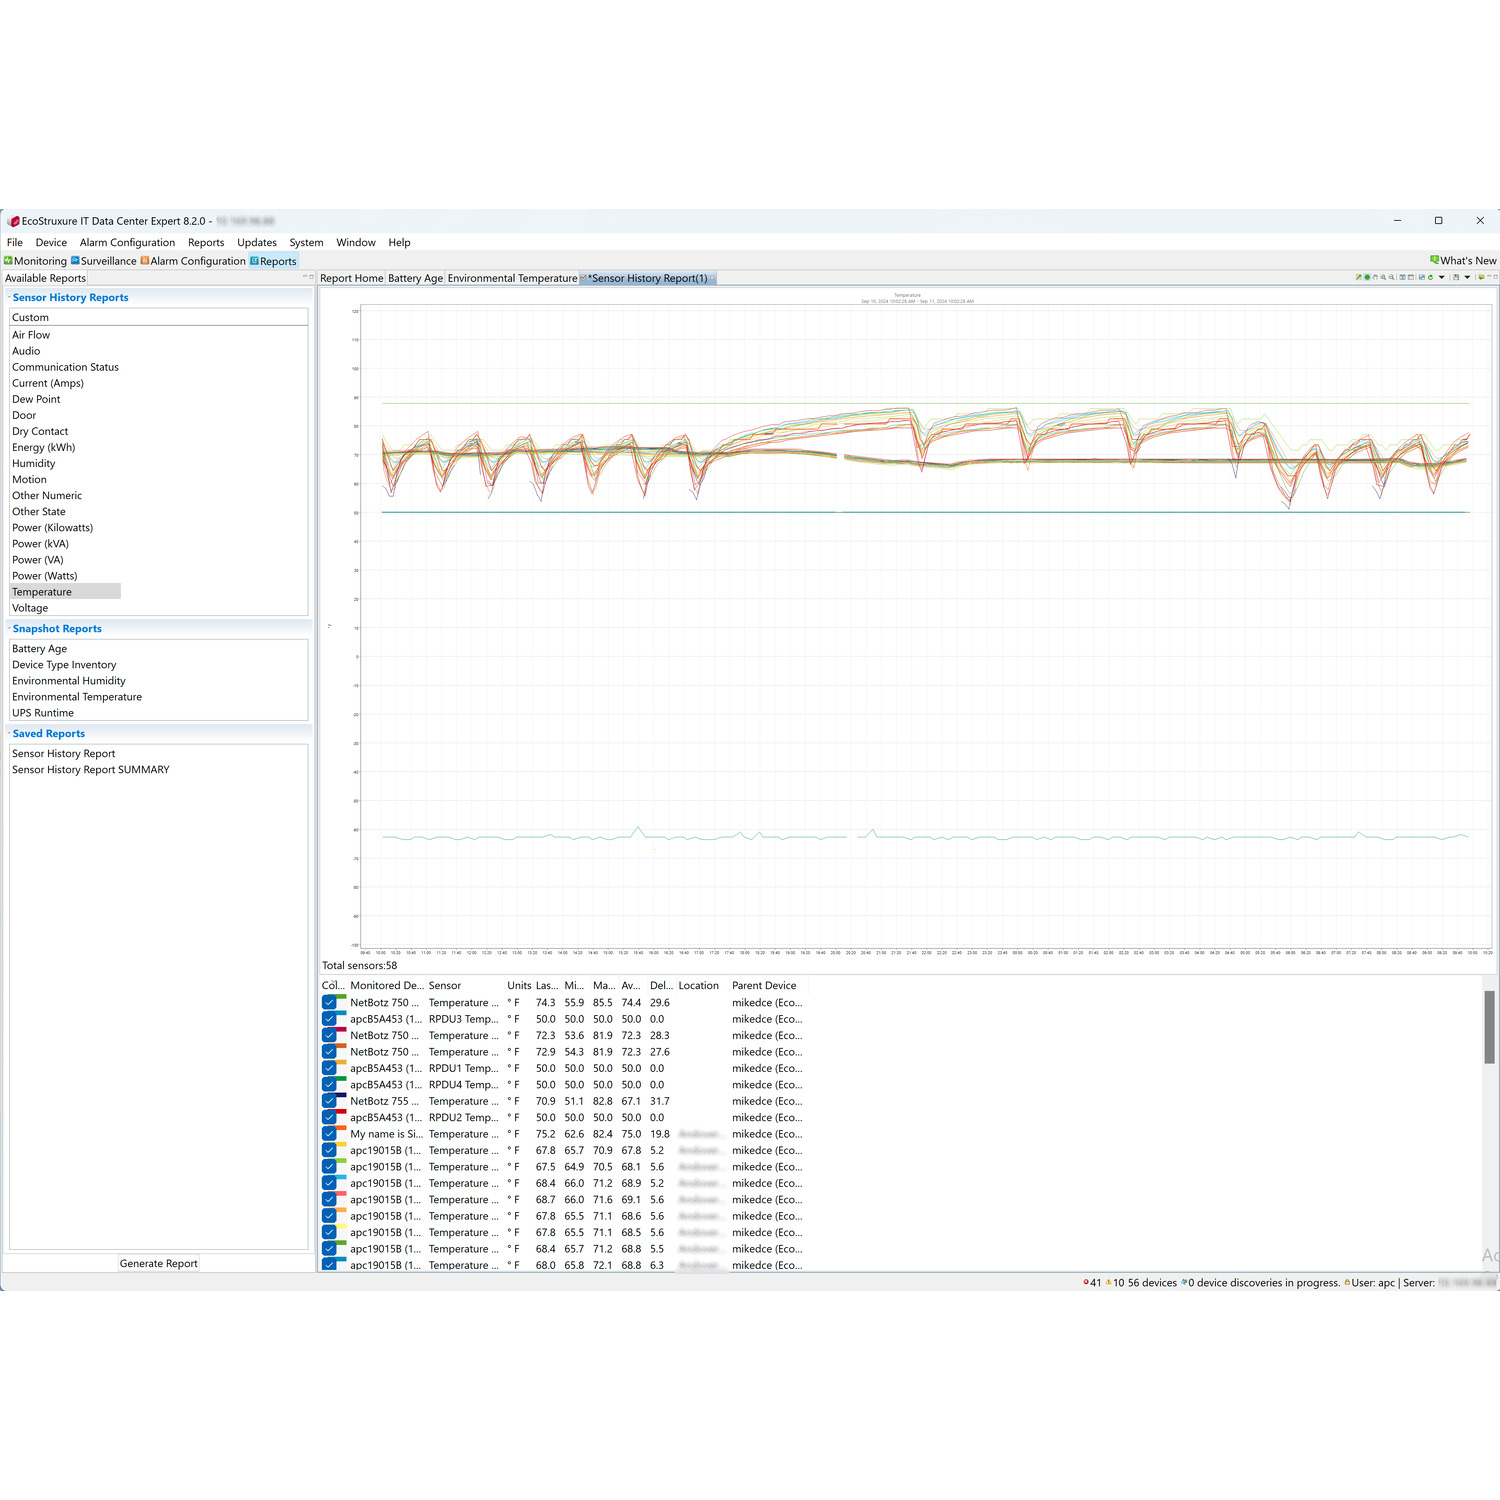Switch to the Environmental Temperature tab
1500x1500 pixels.
[512, 278]
